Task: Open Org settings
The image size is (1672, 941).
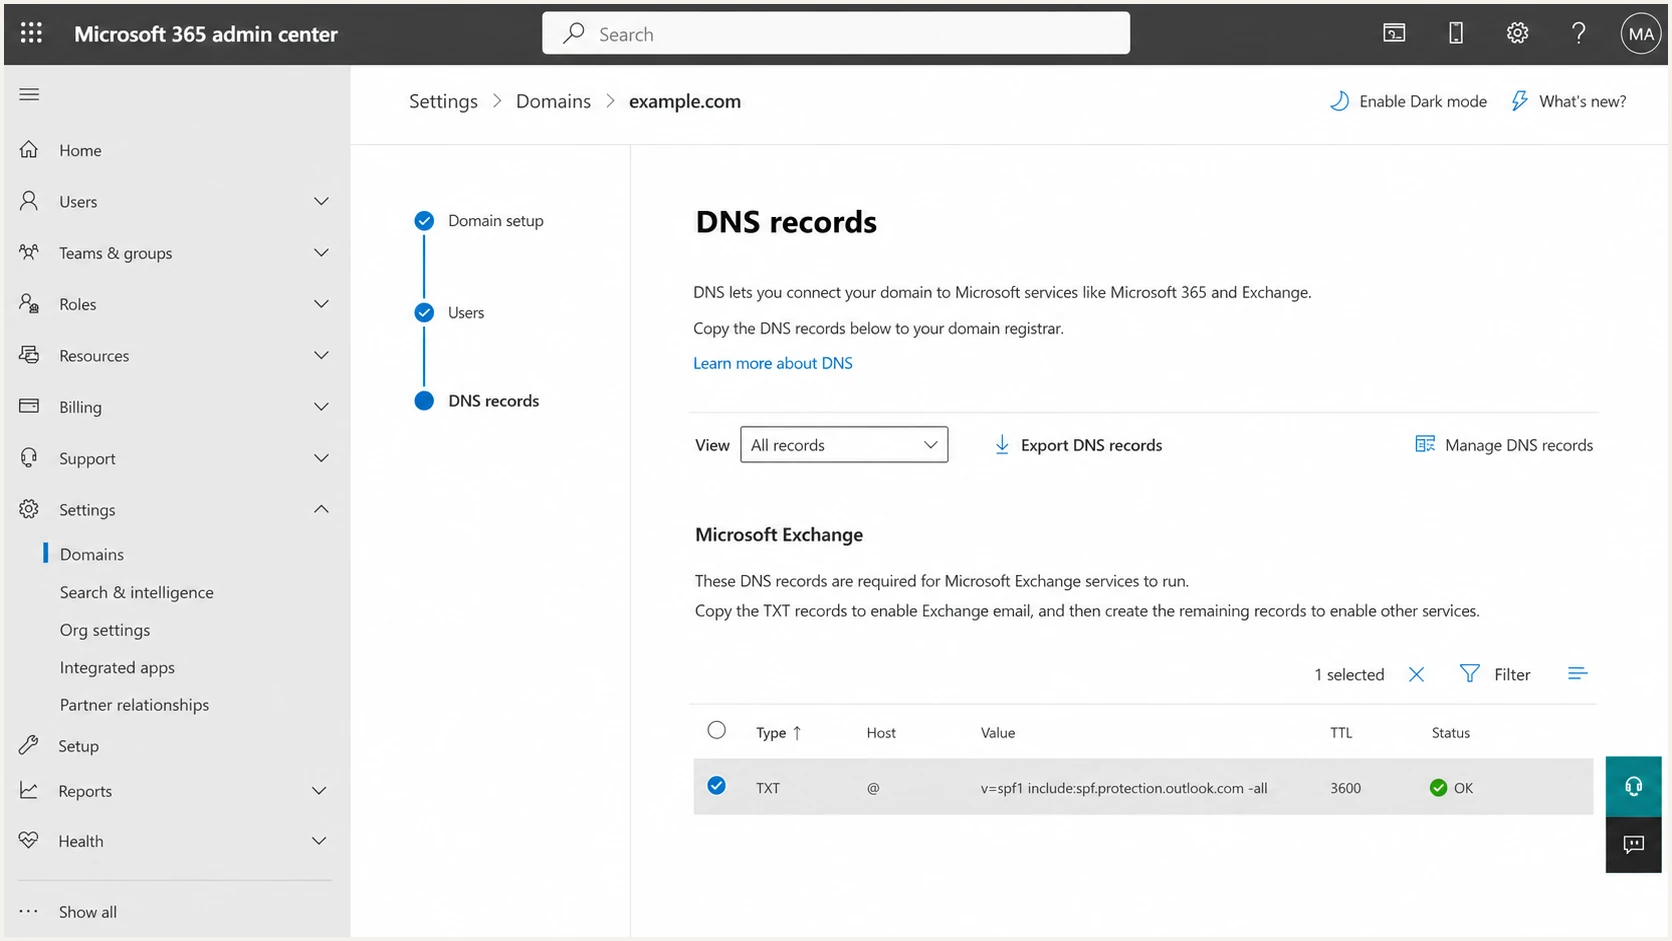Action: [105, 630]
